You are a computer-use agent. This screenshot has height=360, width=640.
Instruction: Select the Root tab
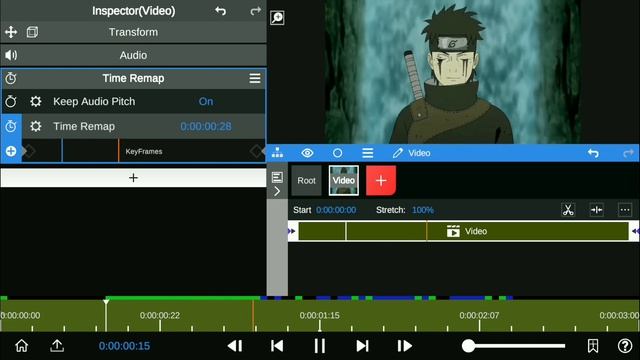(307, 180)
